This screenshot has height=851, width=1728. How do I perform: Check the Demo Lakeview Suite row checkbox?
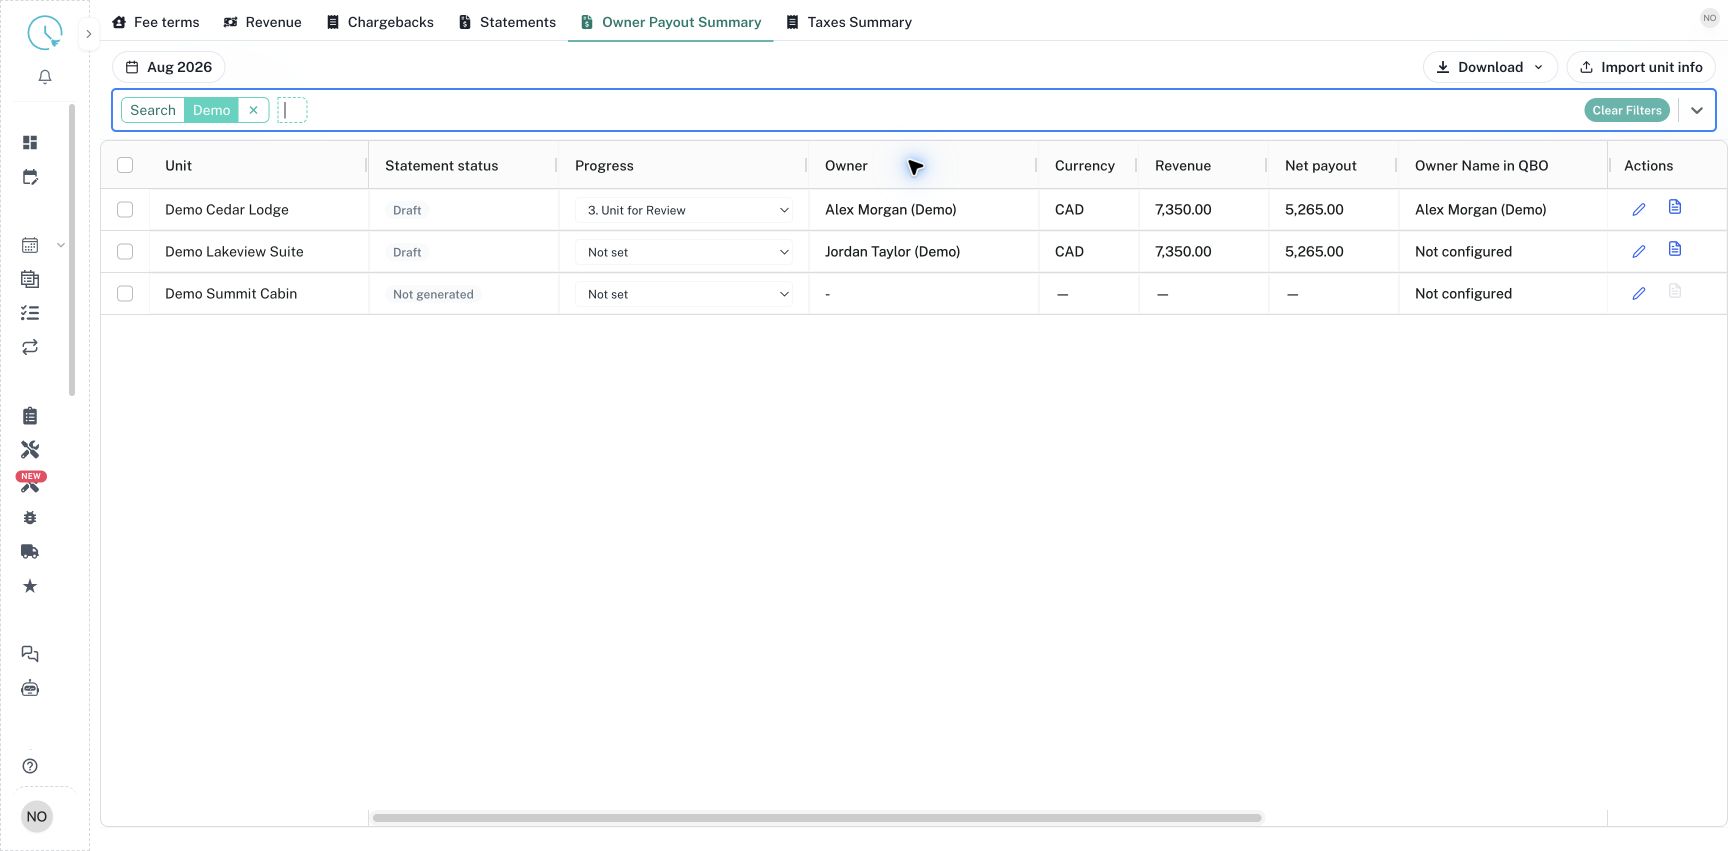[125, 252]
